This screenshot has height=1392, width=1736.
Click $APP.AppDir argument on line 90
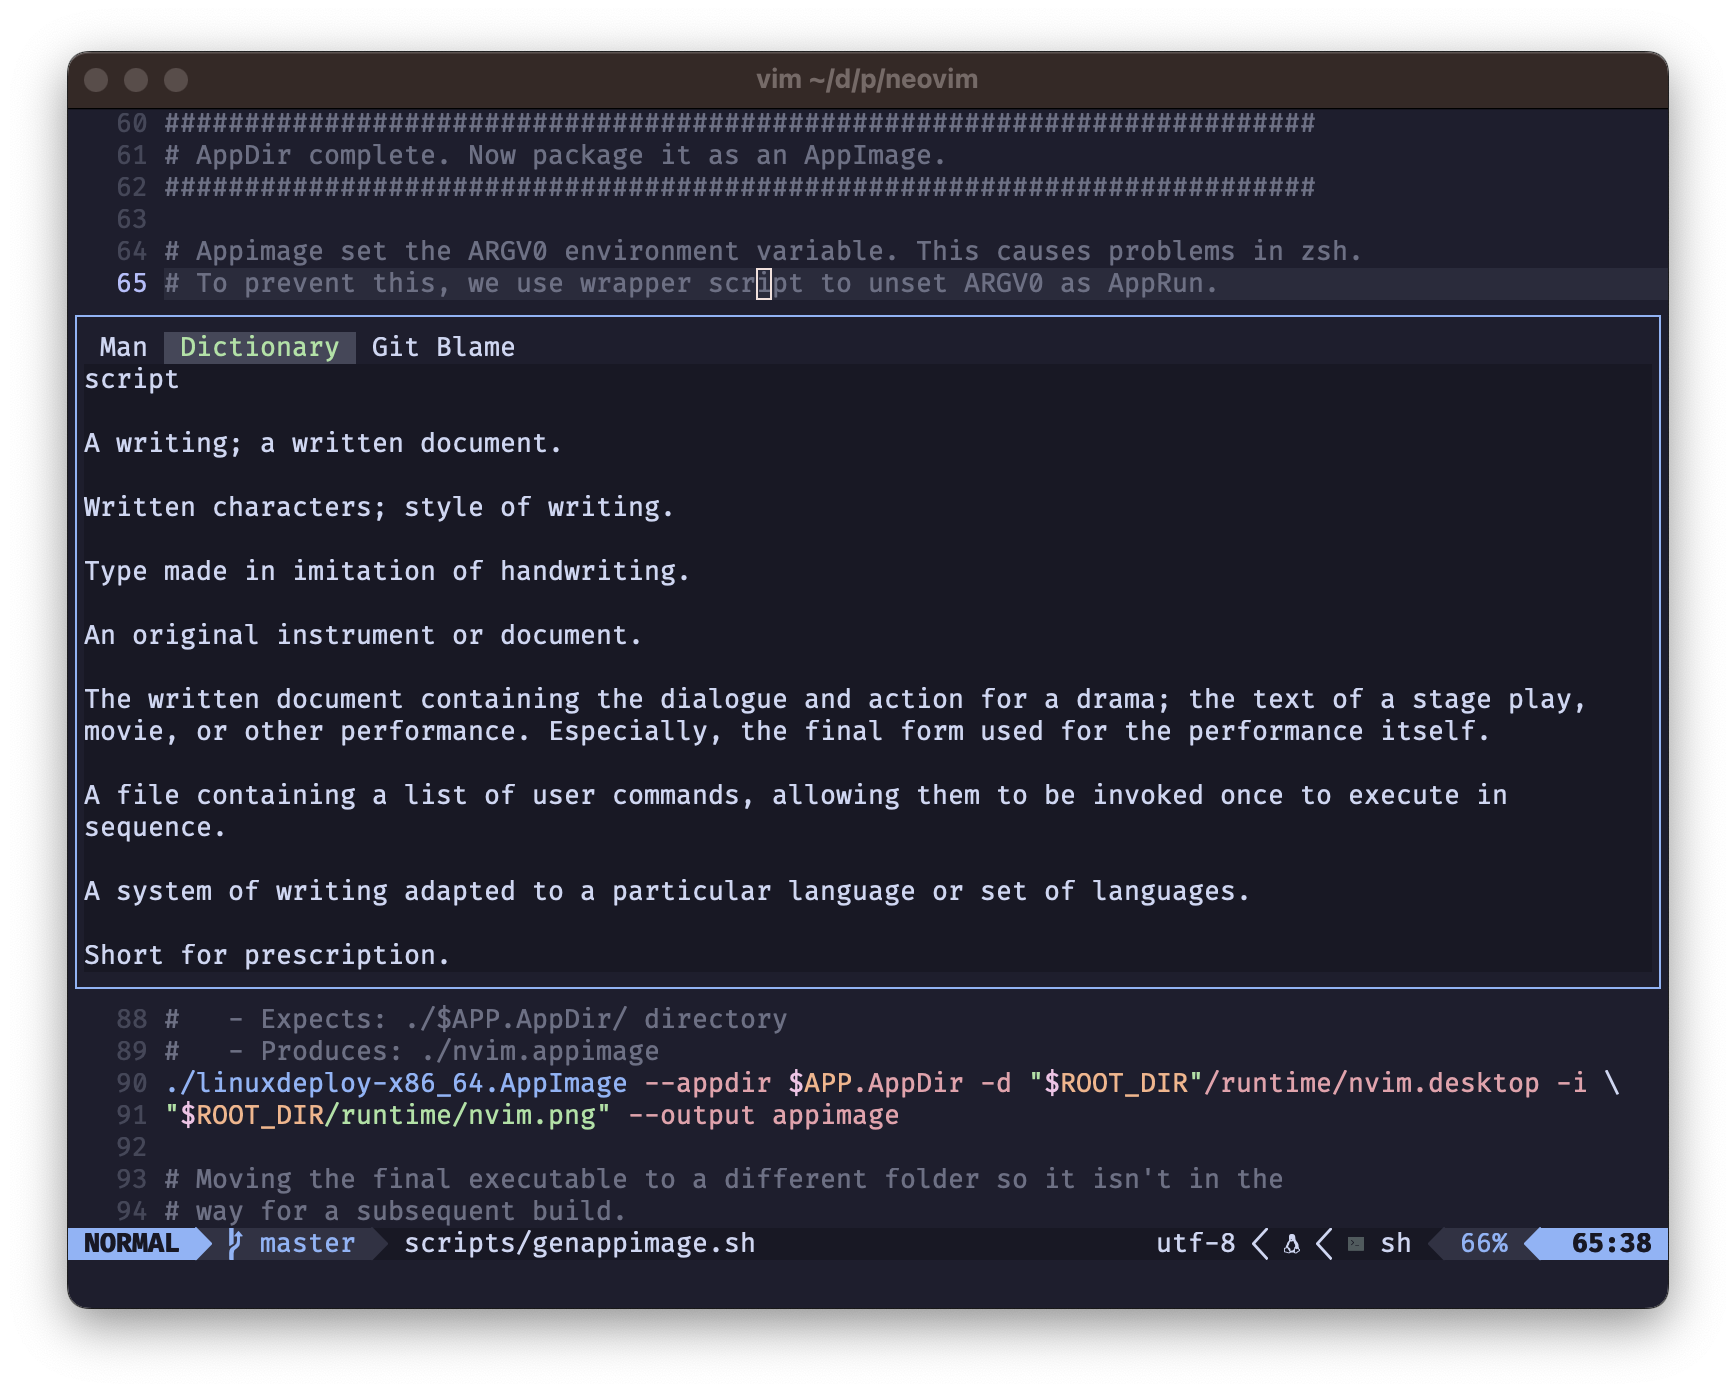[x=876, y=1083]
